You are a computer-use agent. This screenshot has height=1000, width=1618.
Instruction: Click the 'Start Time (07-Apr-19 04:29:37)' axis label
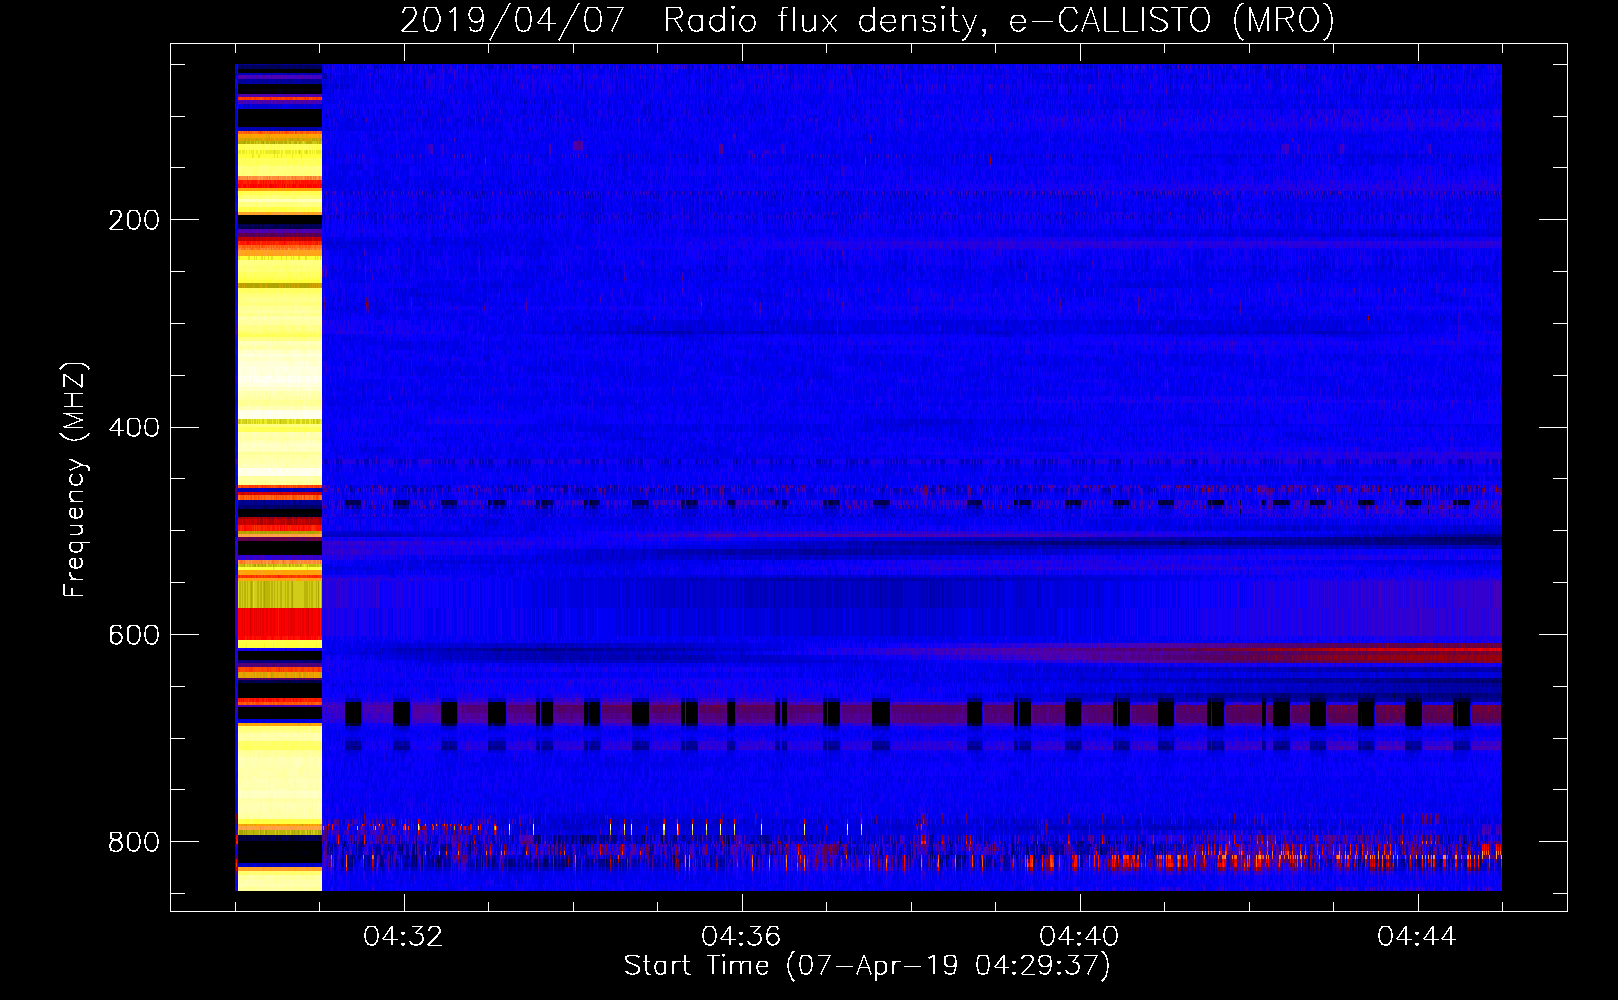point(867,966)
